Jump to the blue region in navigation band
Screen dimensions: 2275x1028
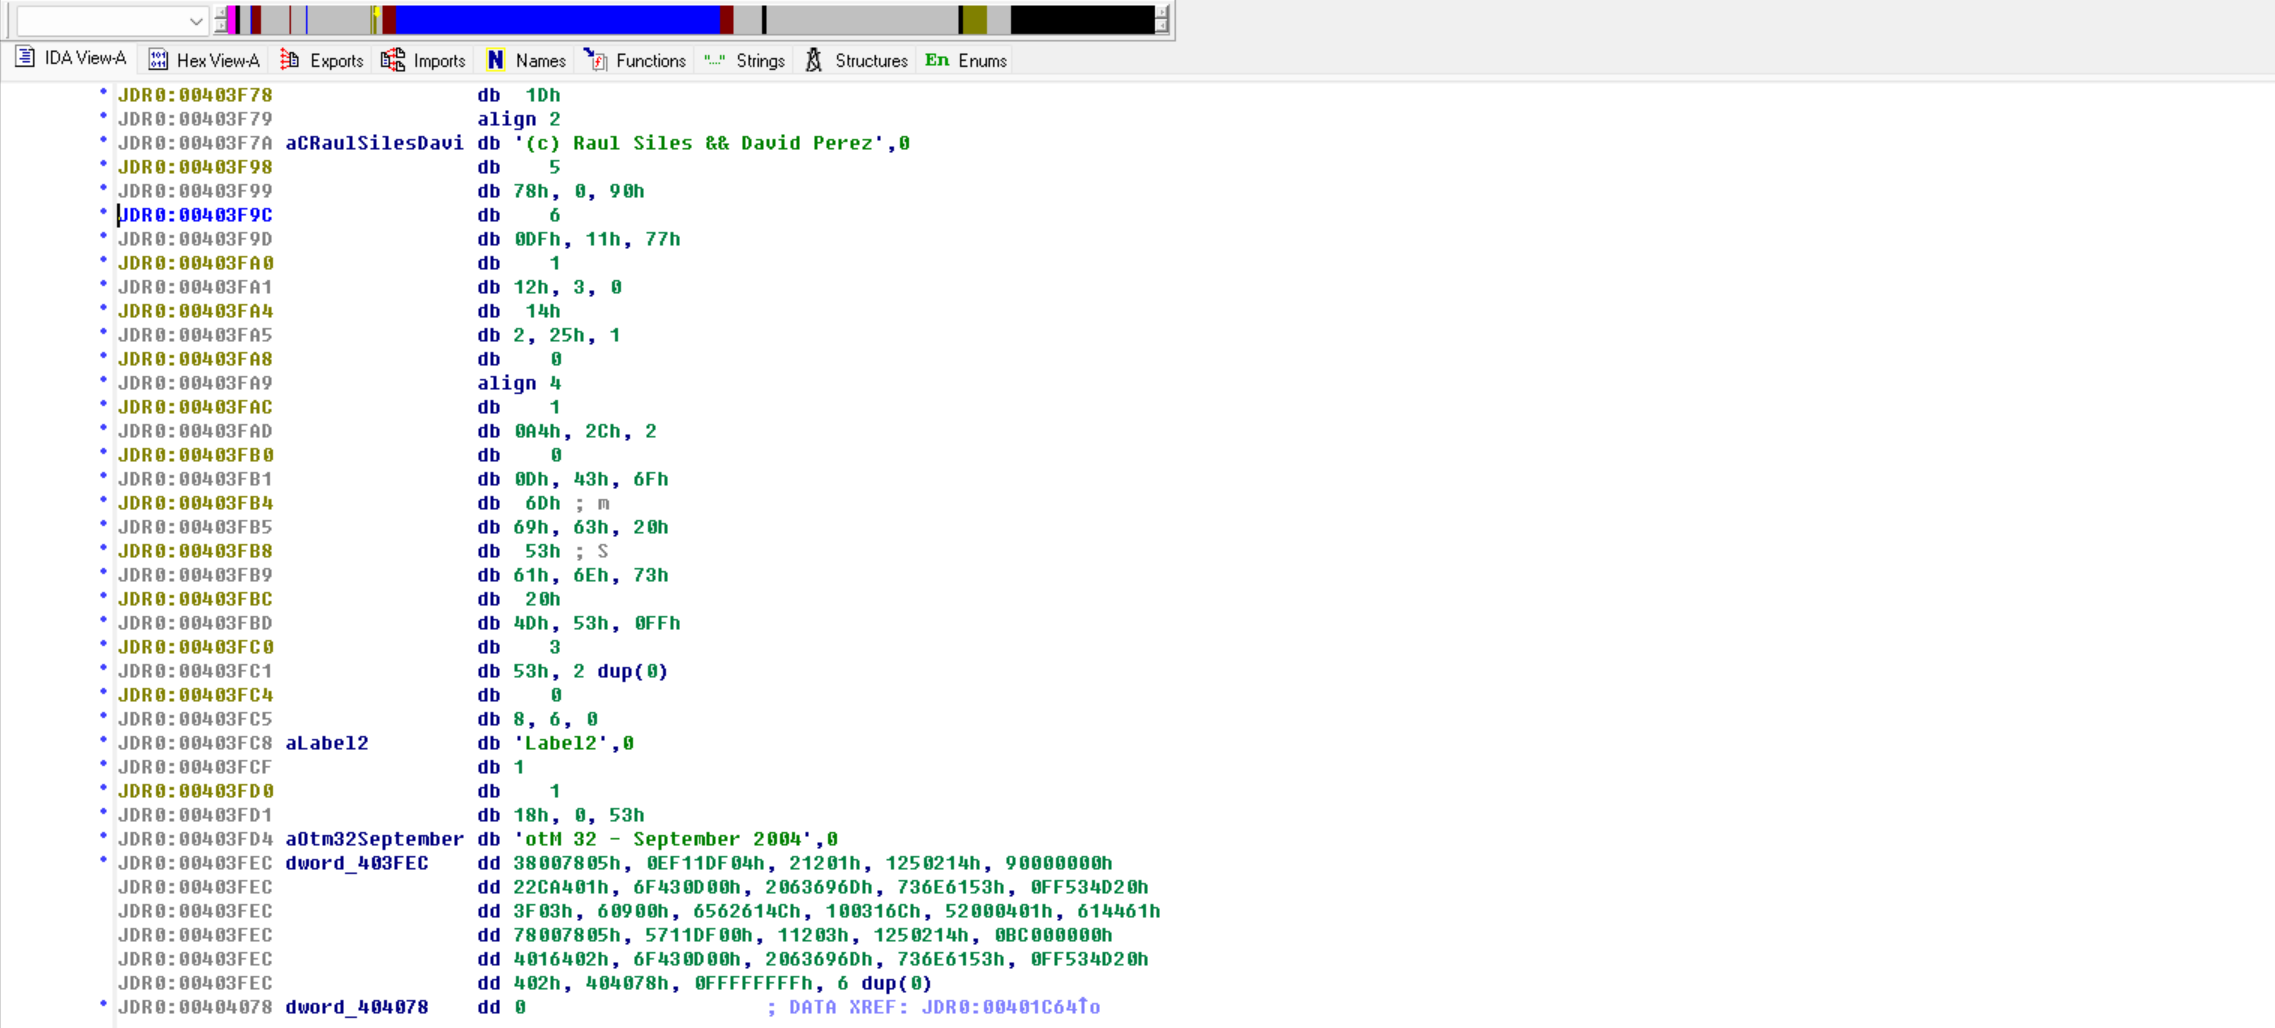(557, 19)
